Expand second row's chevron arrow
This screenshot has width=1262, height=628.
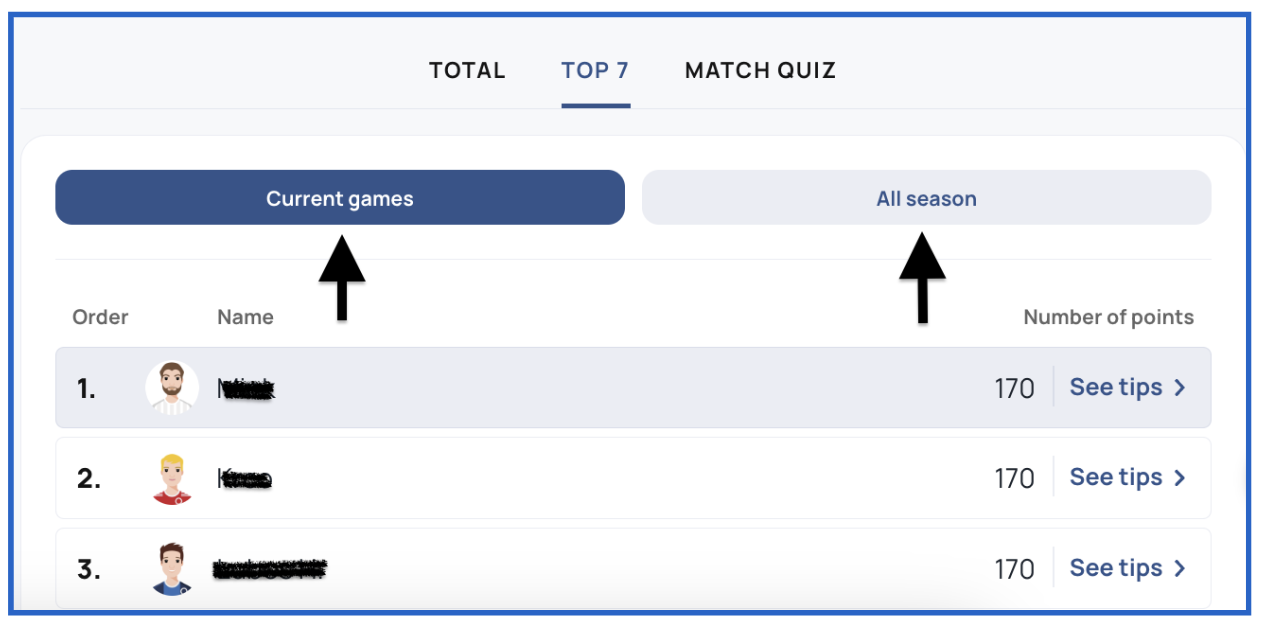1180,478
